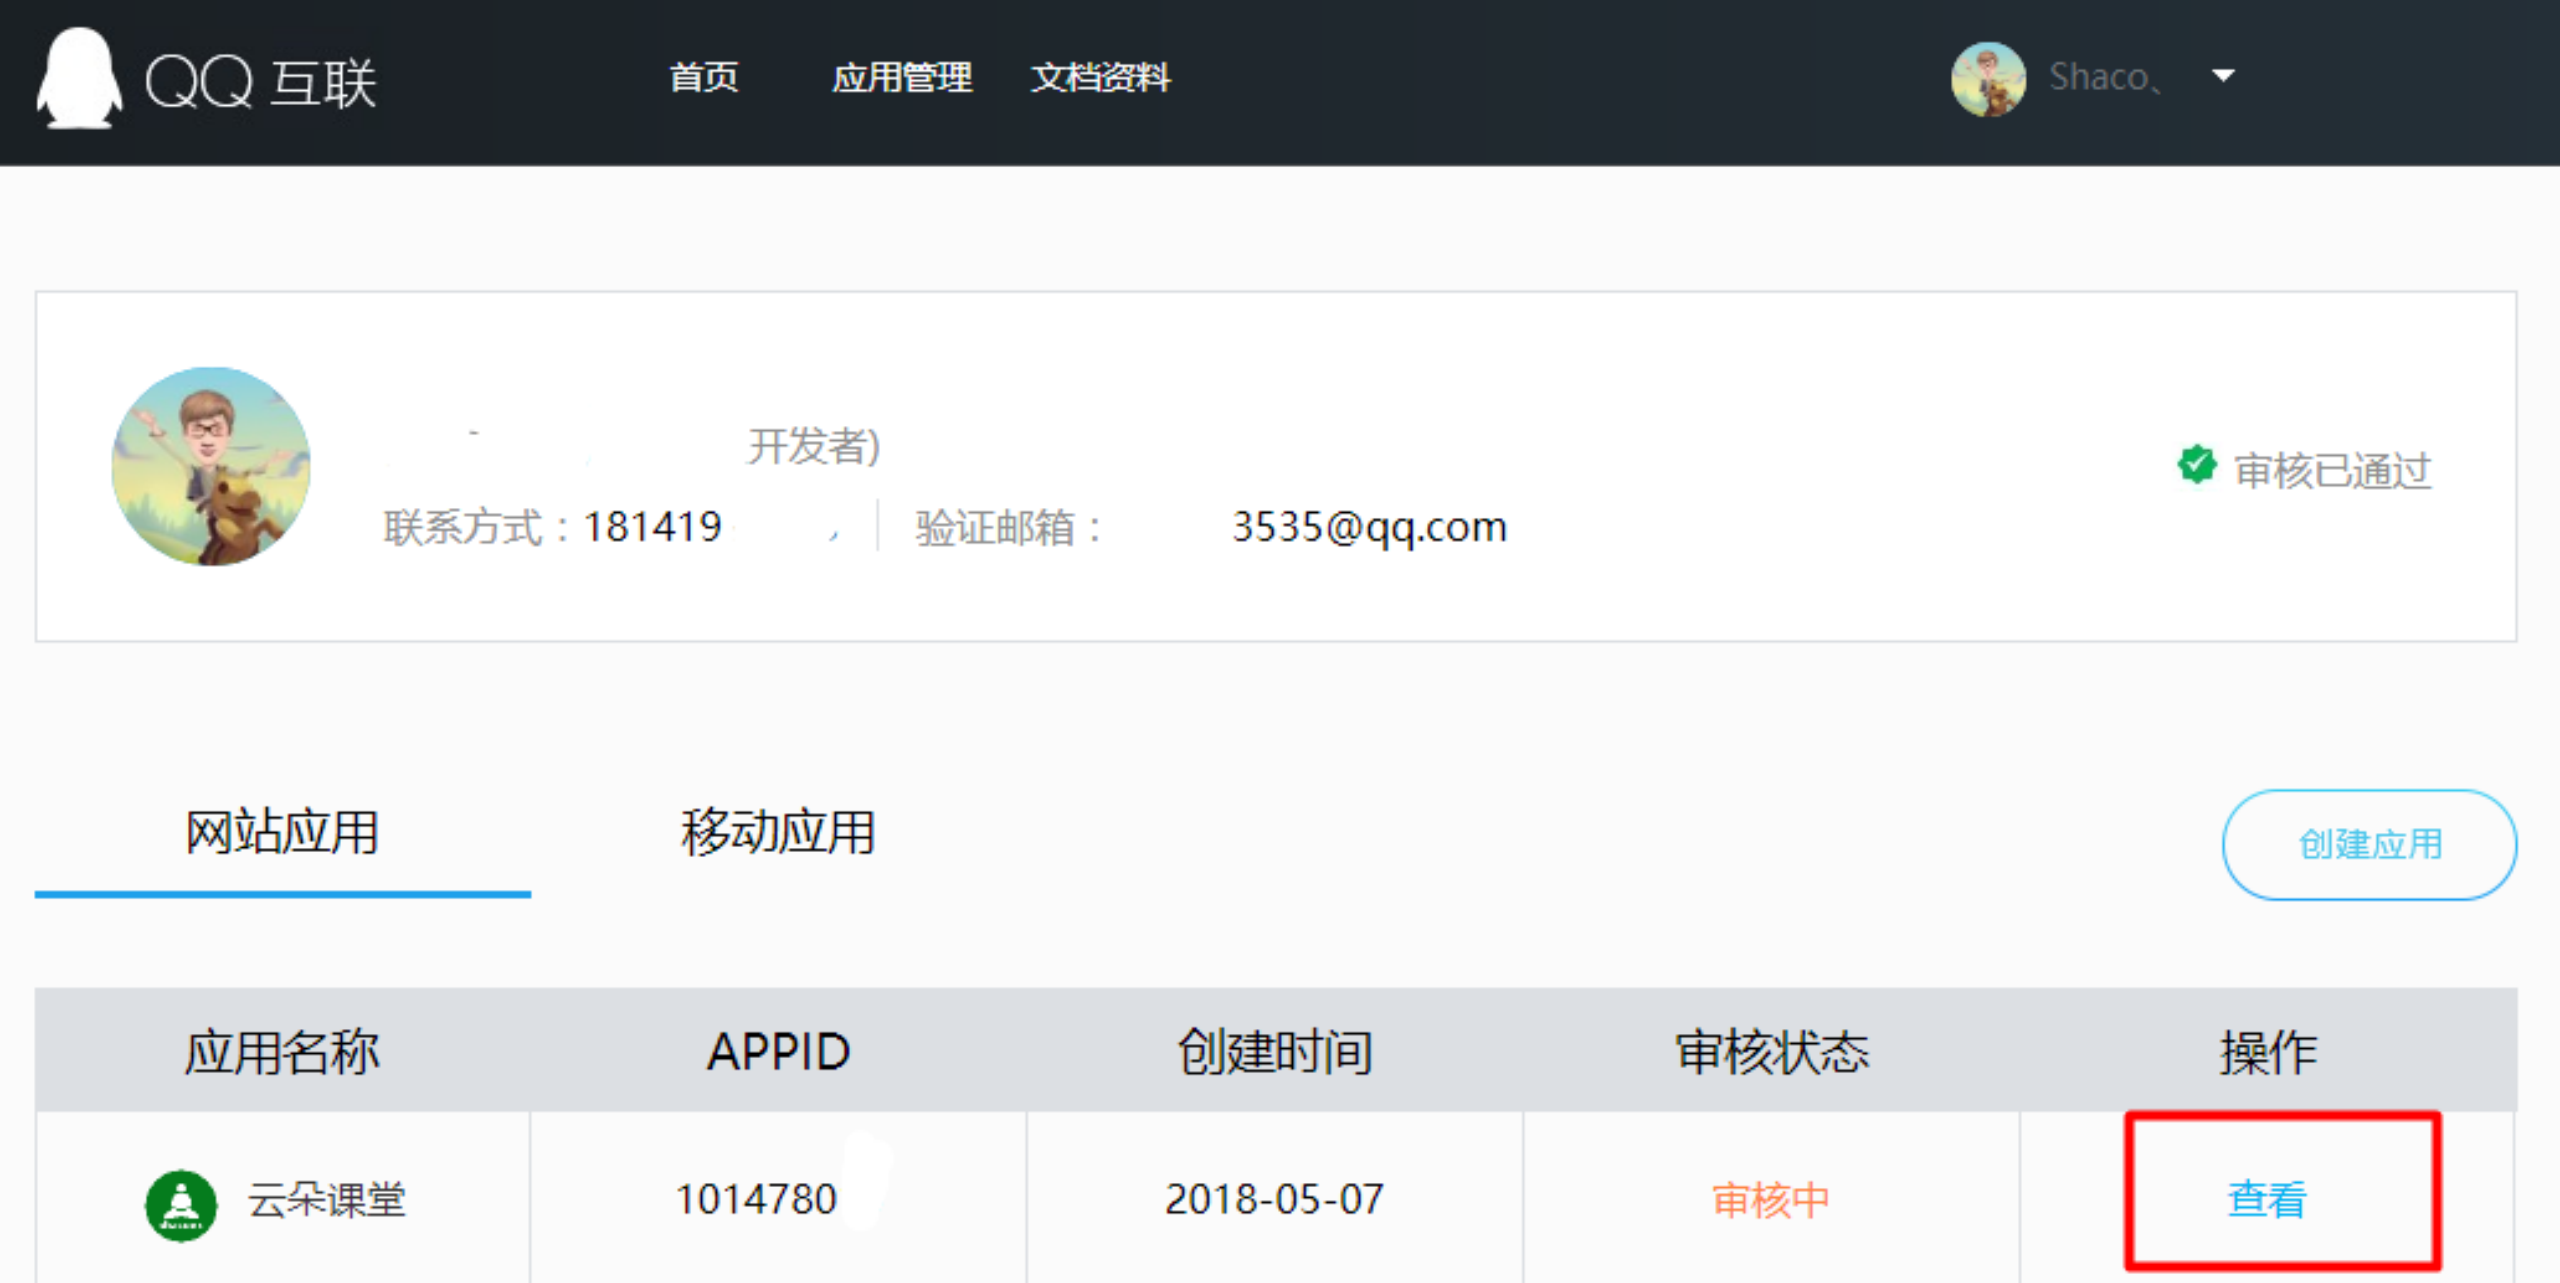This screenshot has height=1283, width=2560.
Task: Click the 云朵课堂 app name
Action: (x=327, y=1199)
